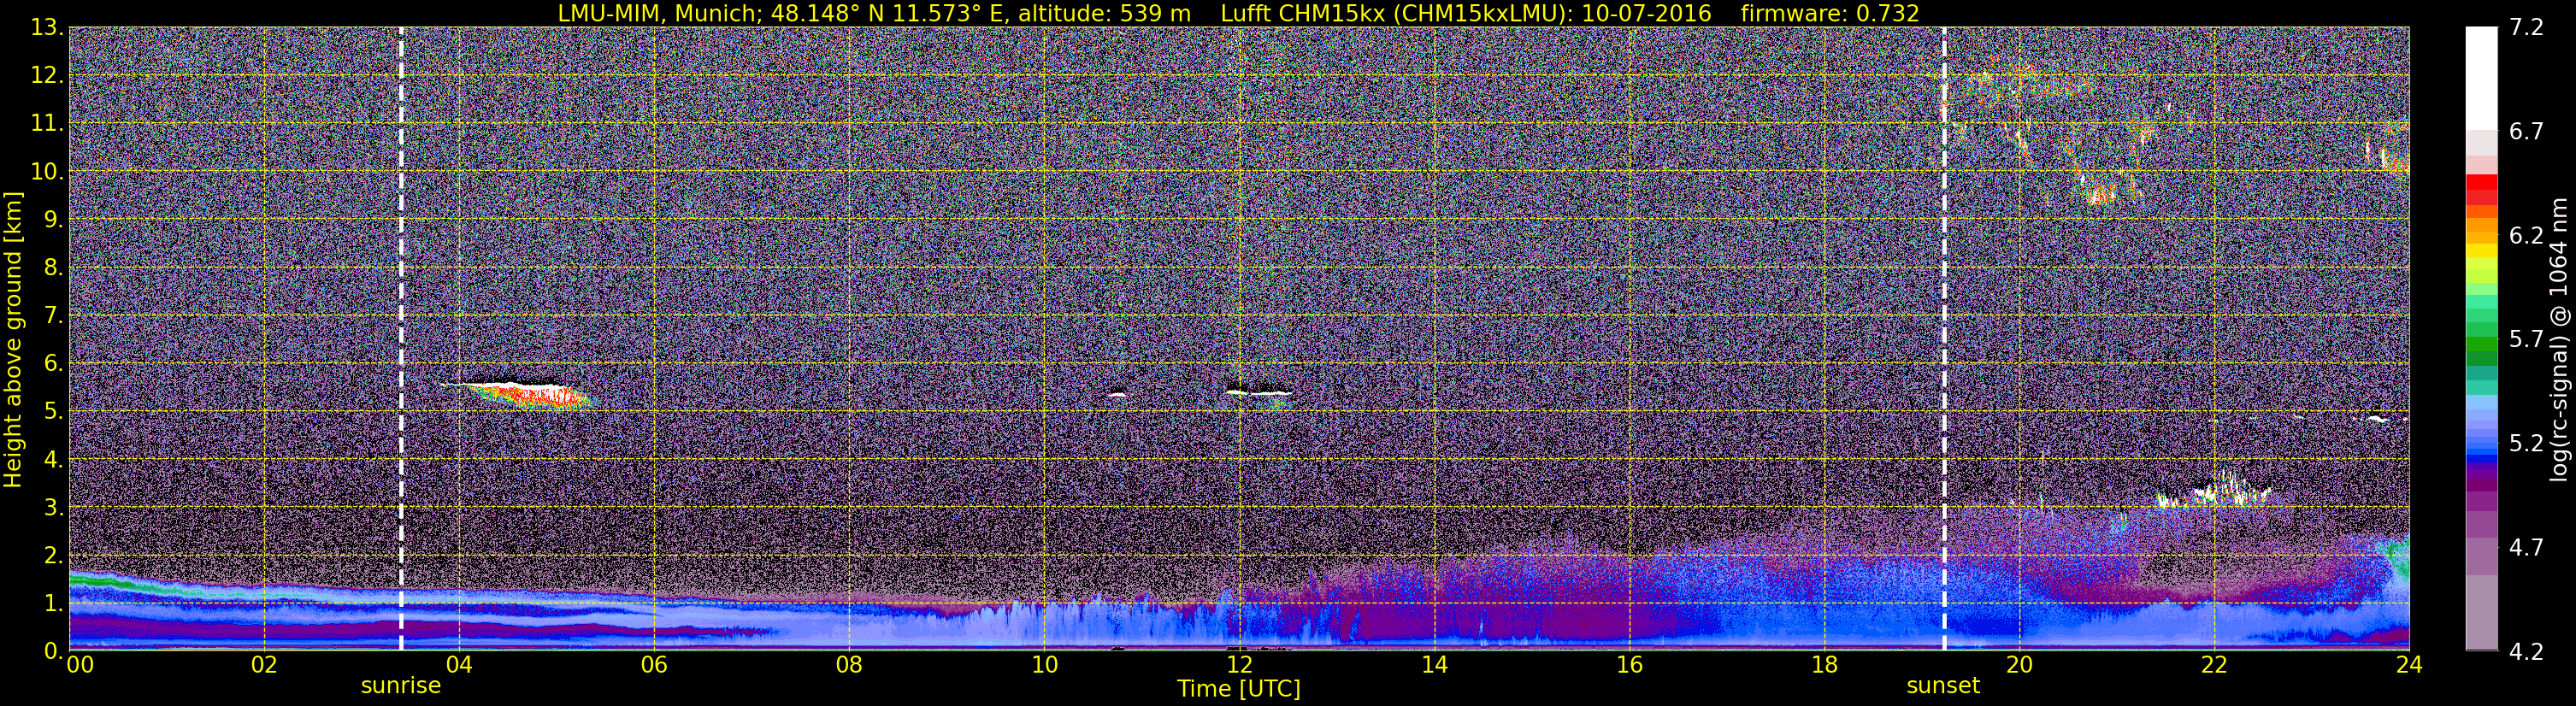Click the 'sunrise' label below the axis
The height and width of the screenshot is (706, 2576).
pyautogui.click(x=400, y=686)
